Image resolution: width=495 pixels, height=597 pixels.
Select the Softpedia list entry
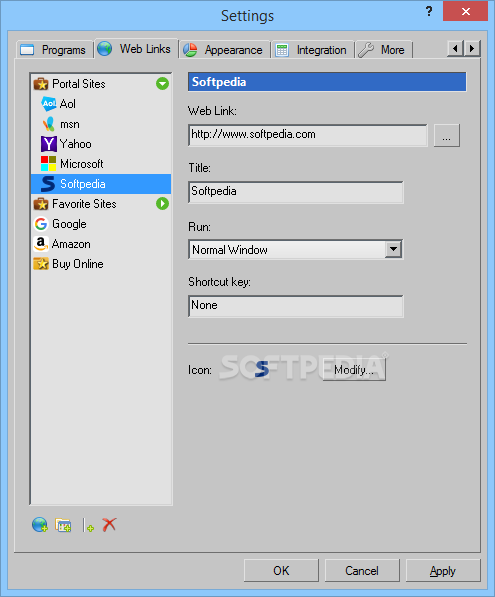(x=101, y=184)
